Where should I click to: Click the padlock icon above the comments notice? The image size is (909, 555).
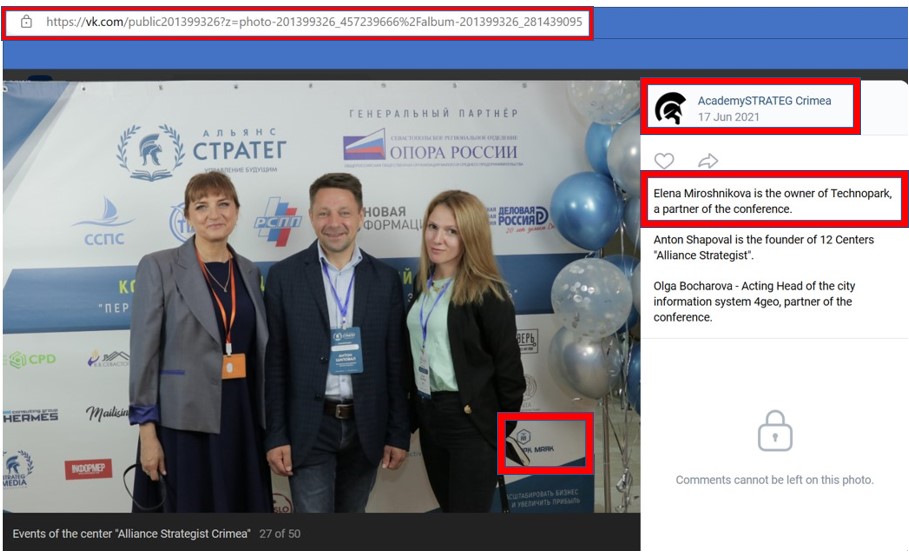(775, 431)
